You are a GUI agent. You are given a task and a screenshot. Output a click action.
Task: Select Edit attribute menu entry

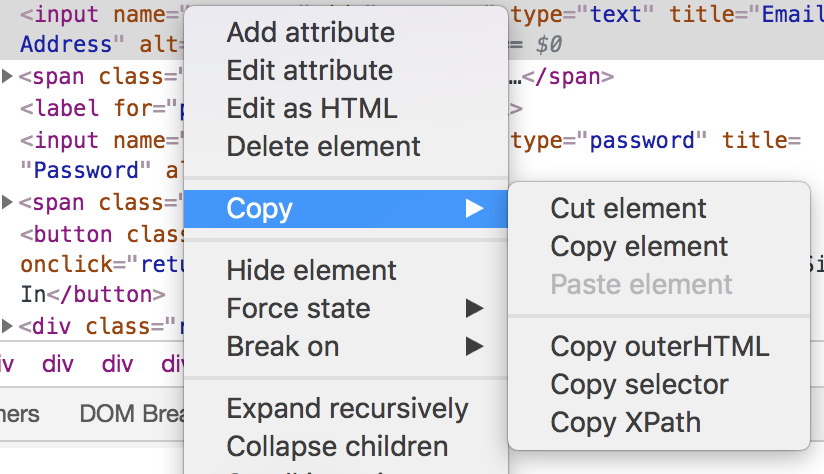point(345,70)
